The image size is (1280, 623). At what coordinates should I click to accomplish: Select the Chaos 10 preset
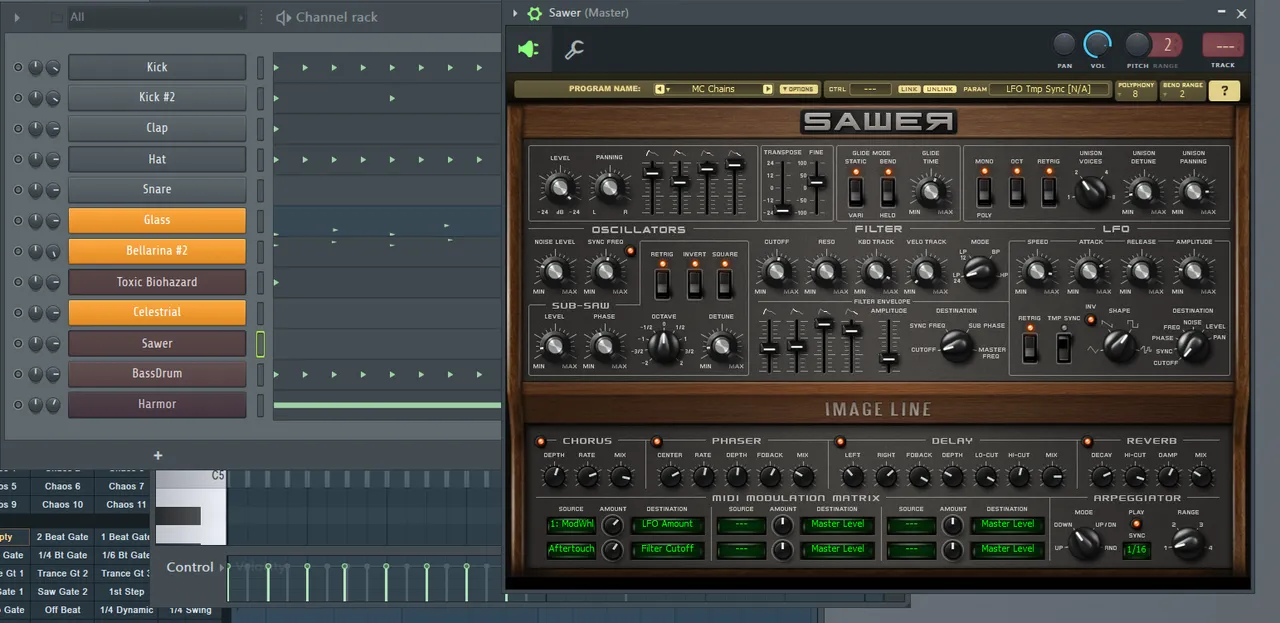pos(63,504)
